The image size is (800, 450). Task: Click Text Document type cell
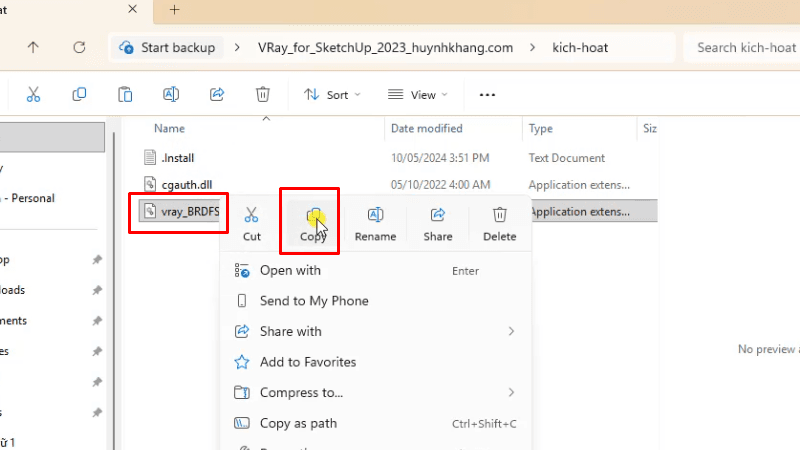566,158
